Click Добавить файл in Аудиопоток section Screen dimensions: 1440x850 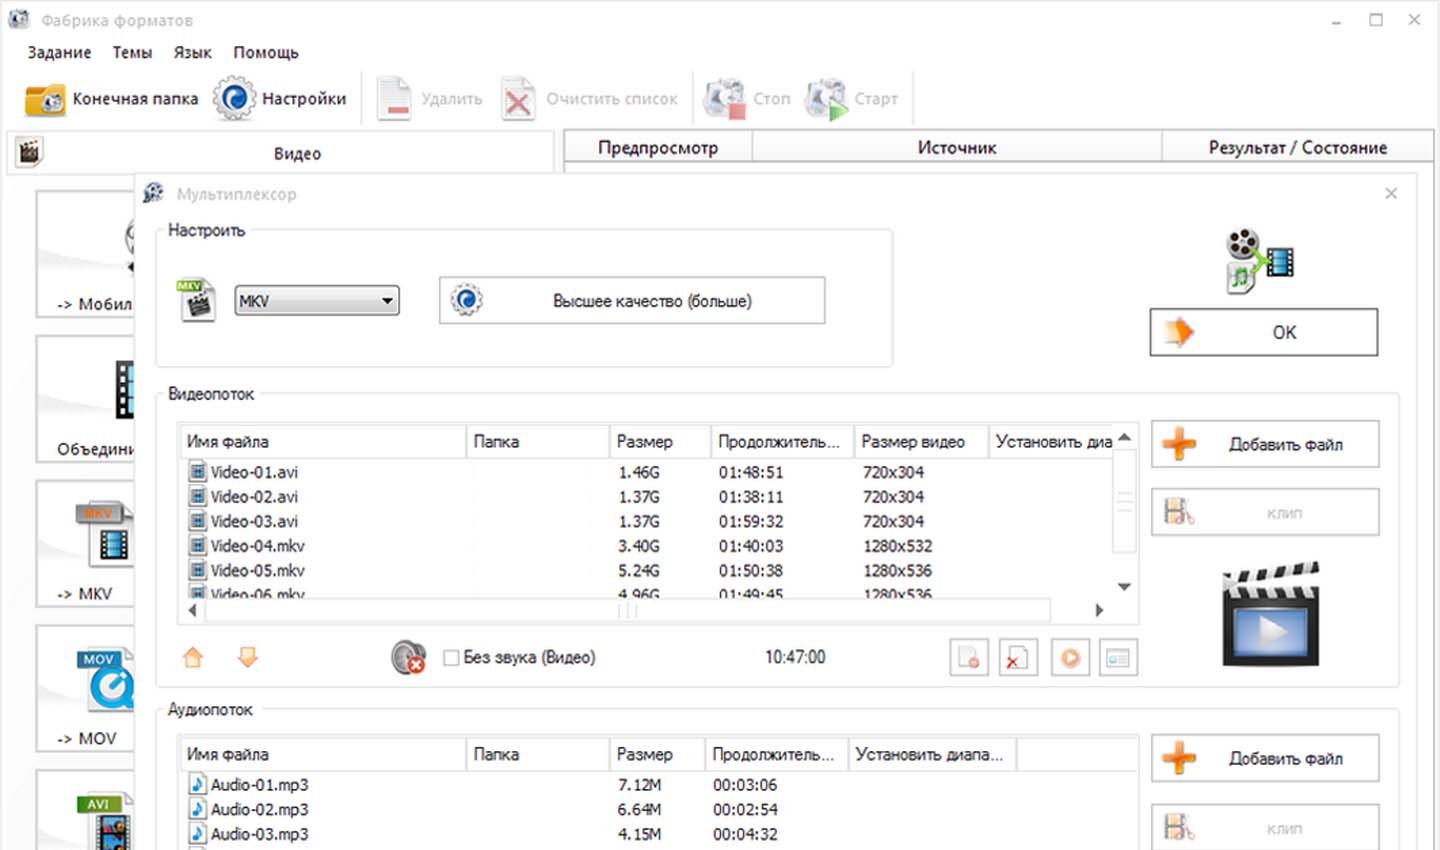(x=1265, y=758)
